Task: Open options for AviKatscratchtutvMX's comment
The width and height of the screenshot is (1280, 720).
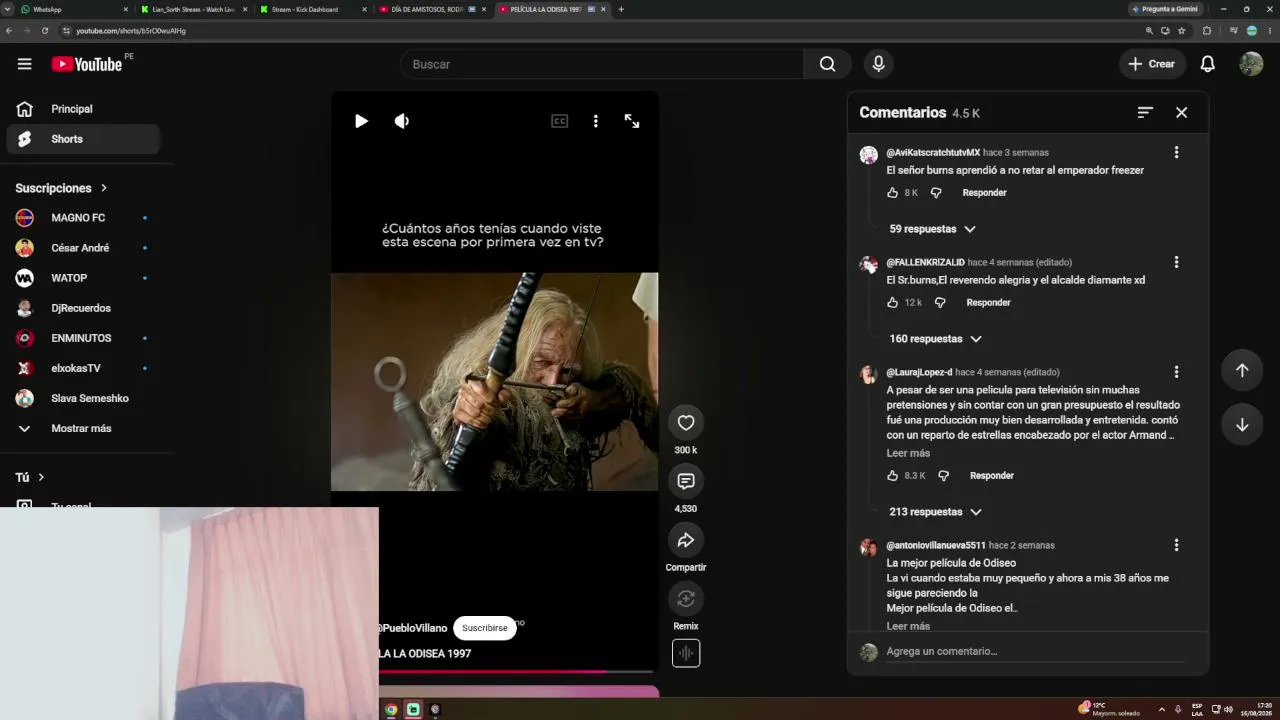Action: 1176,152
